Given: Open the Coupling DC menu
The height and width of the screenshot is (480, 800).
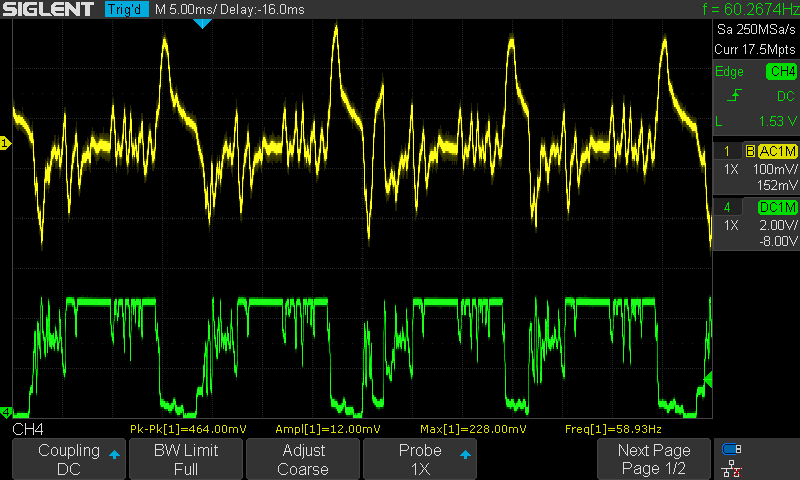Looking at the screenshot, I should tap(68, 459).
